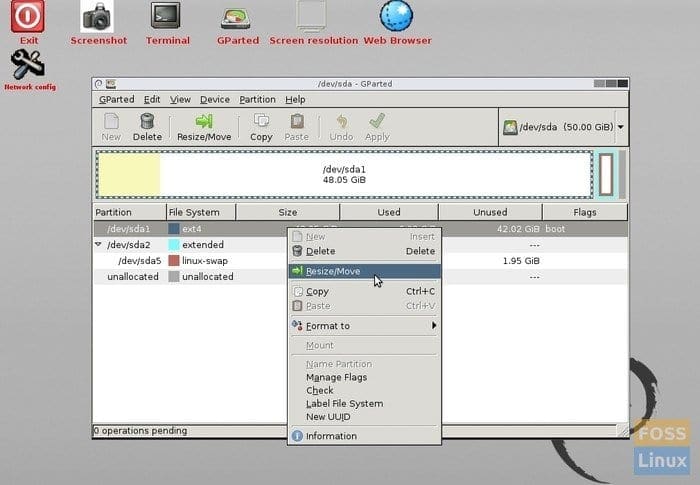
Task: Collapse the /dev/sda2 tree triangle
Action: tap(98, 244)
